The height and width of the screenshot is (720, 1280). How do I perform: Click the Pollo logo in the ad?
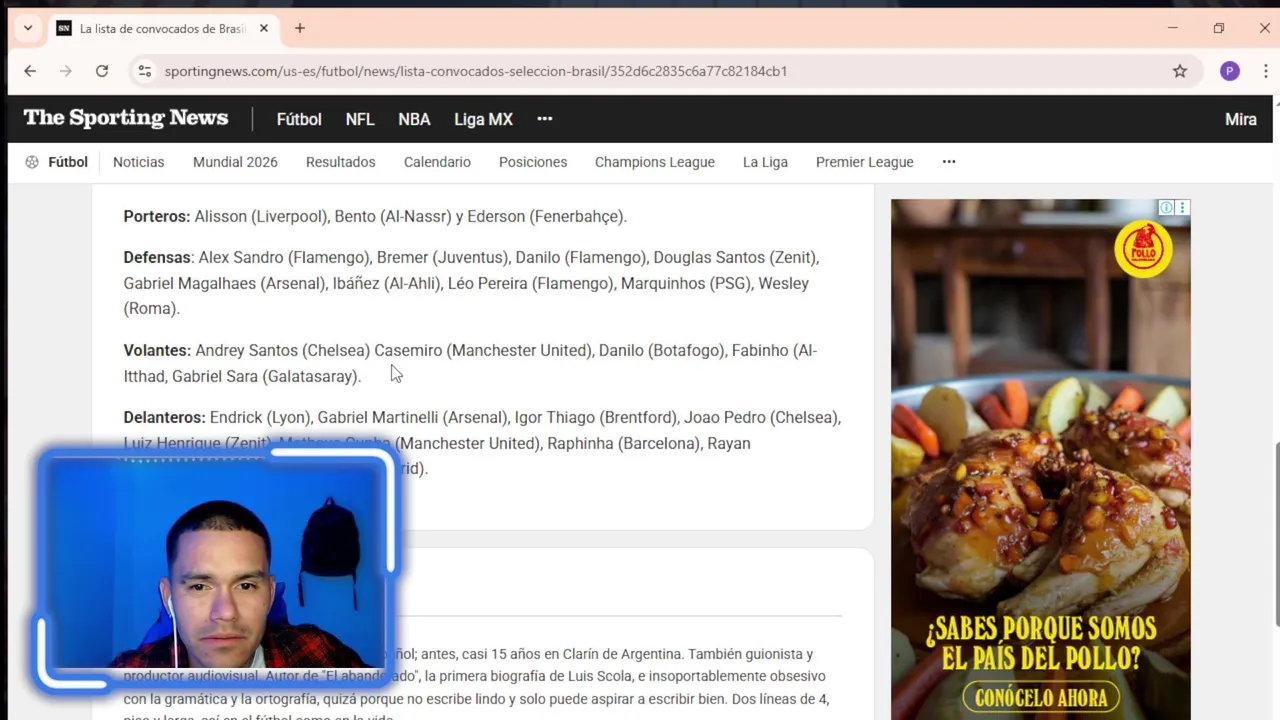pyautogui.click(x=1143, y=249)
